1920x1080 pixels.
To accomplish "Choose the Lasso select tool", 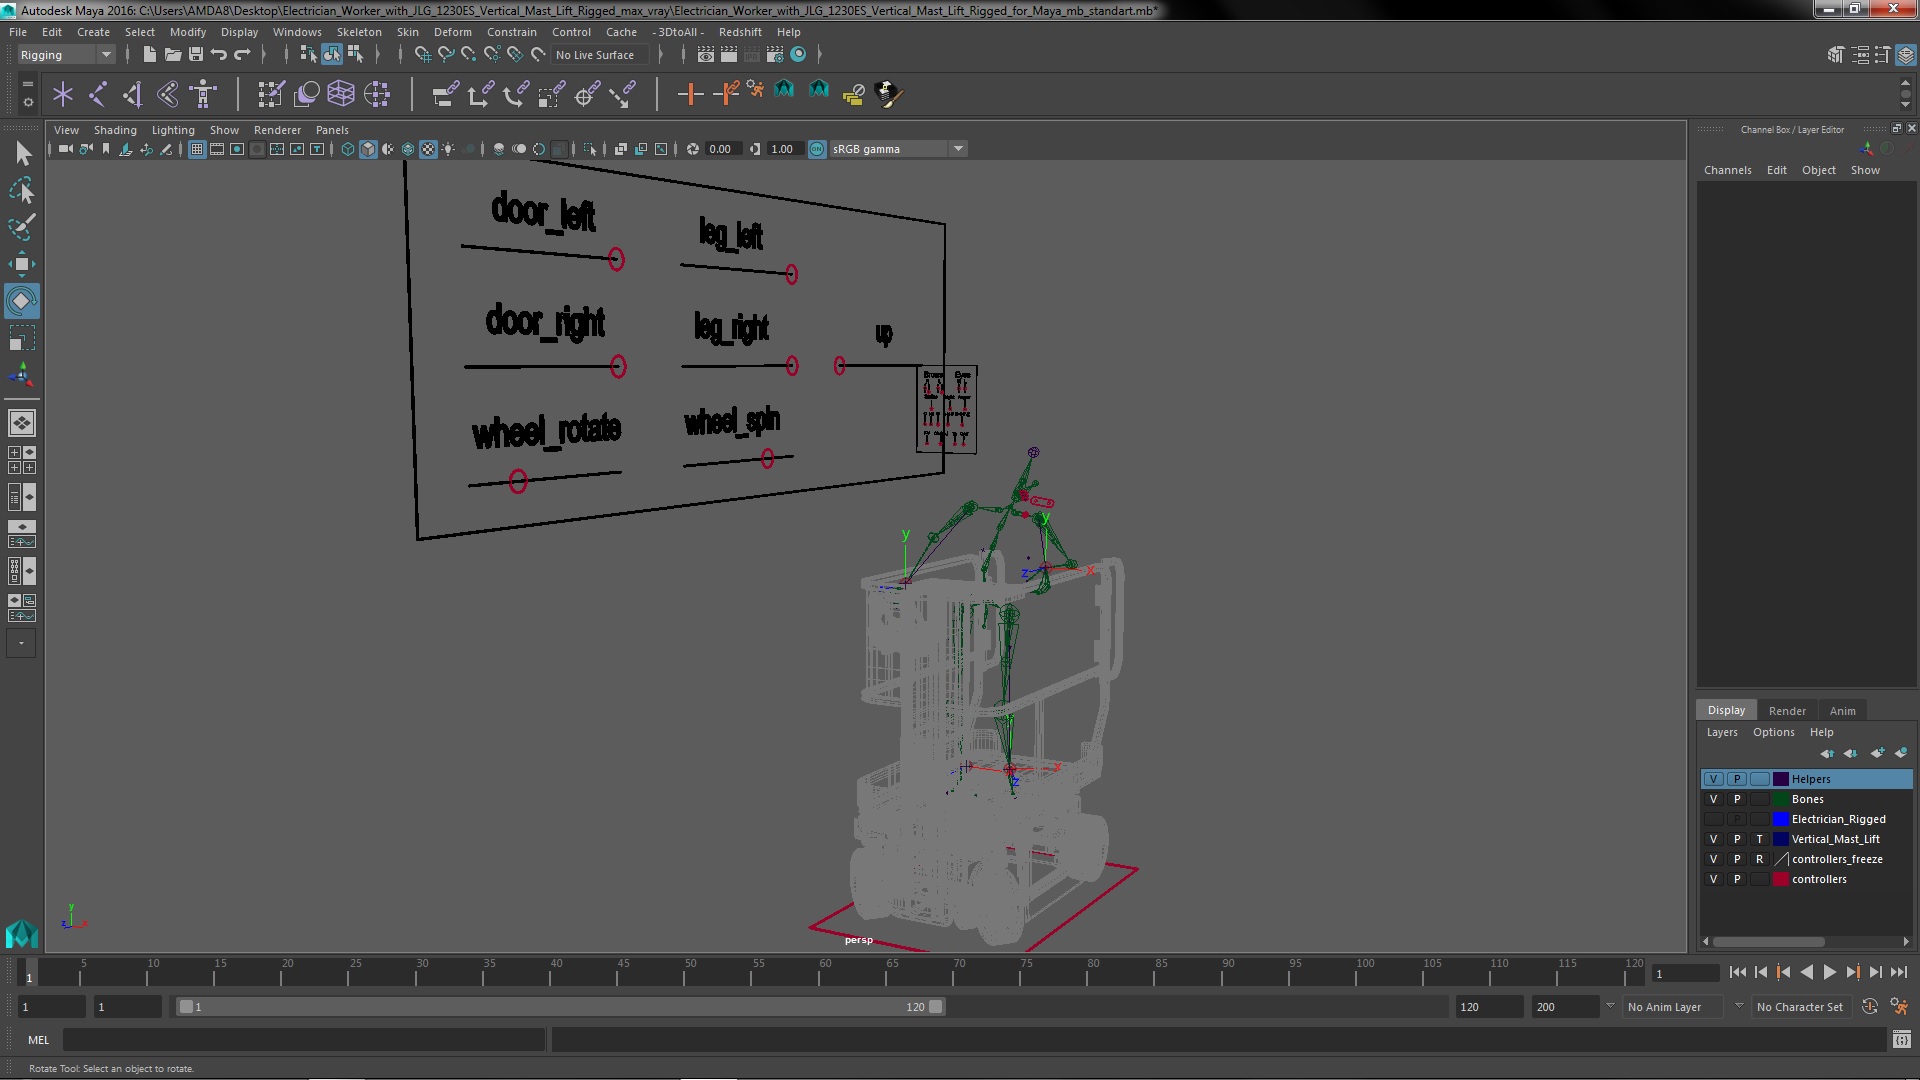I will point(22,190).
